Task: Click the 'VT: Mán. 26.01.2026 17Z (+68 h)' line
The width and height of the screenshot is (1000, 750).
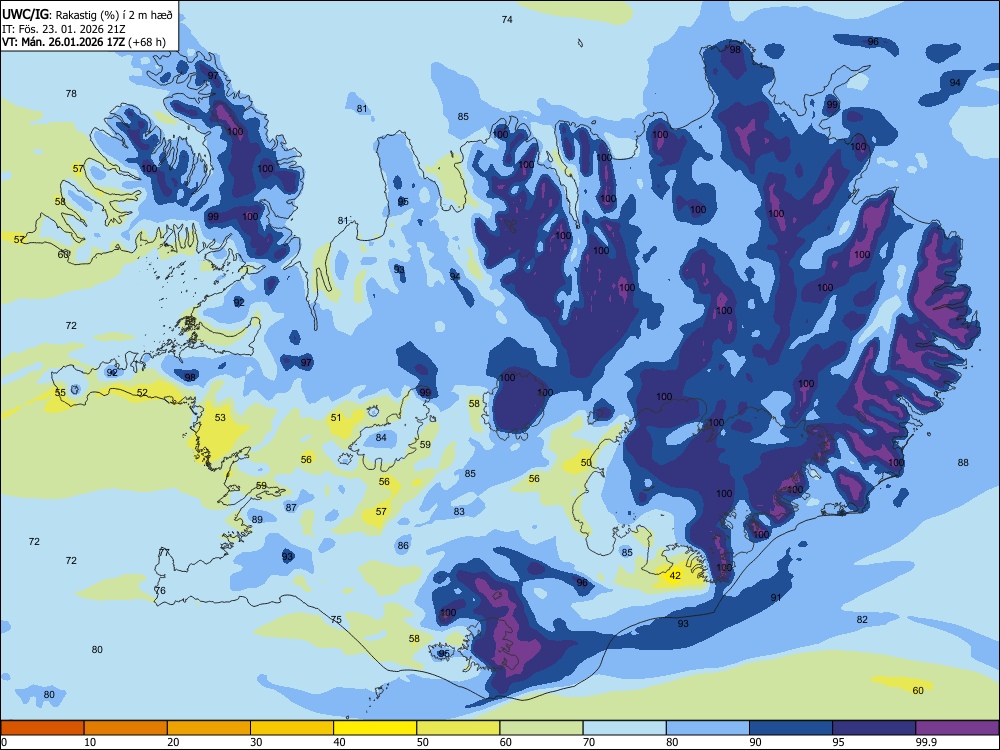Action: (84, 42)
